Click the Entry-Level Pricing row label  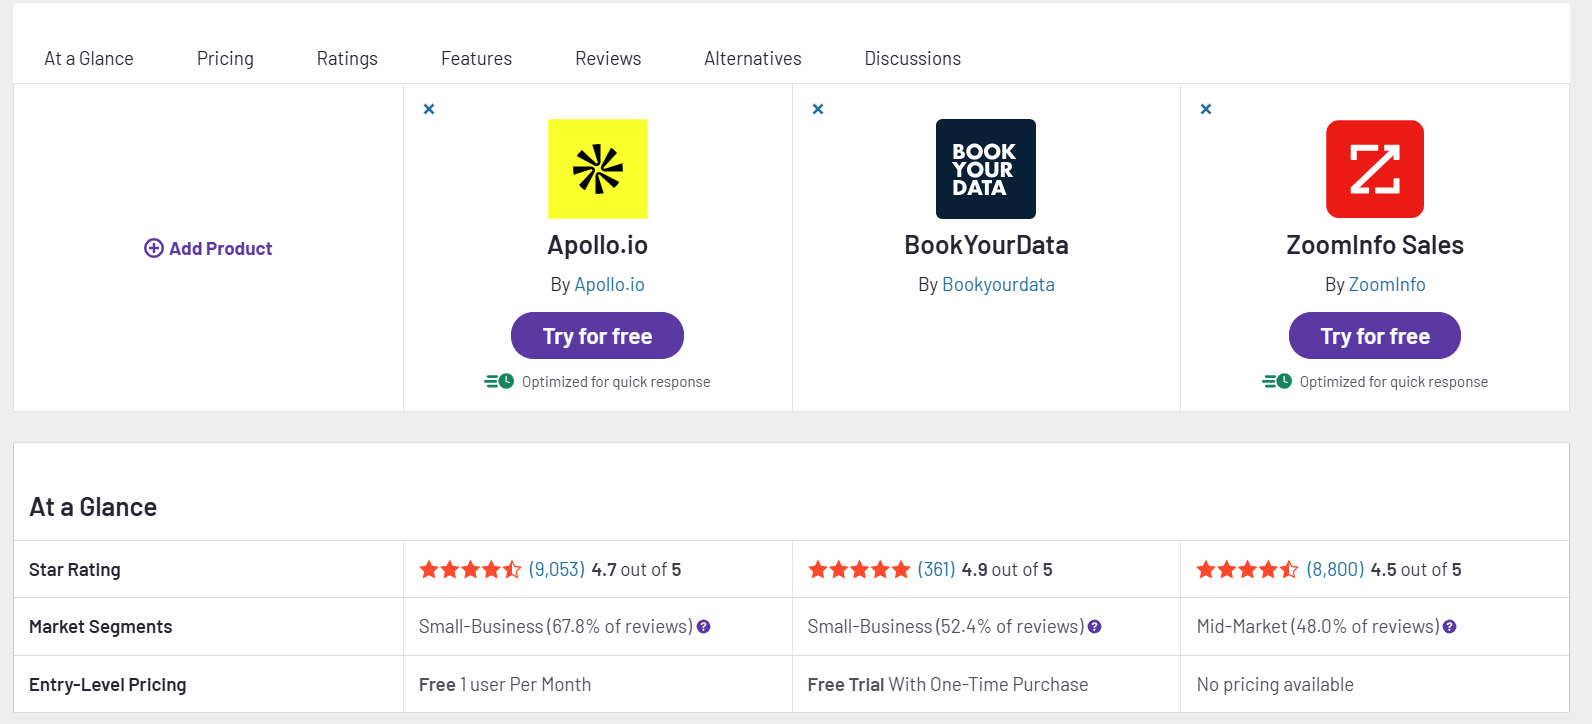point(108,685)
